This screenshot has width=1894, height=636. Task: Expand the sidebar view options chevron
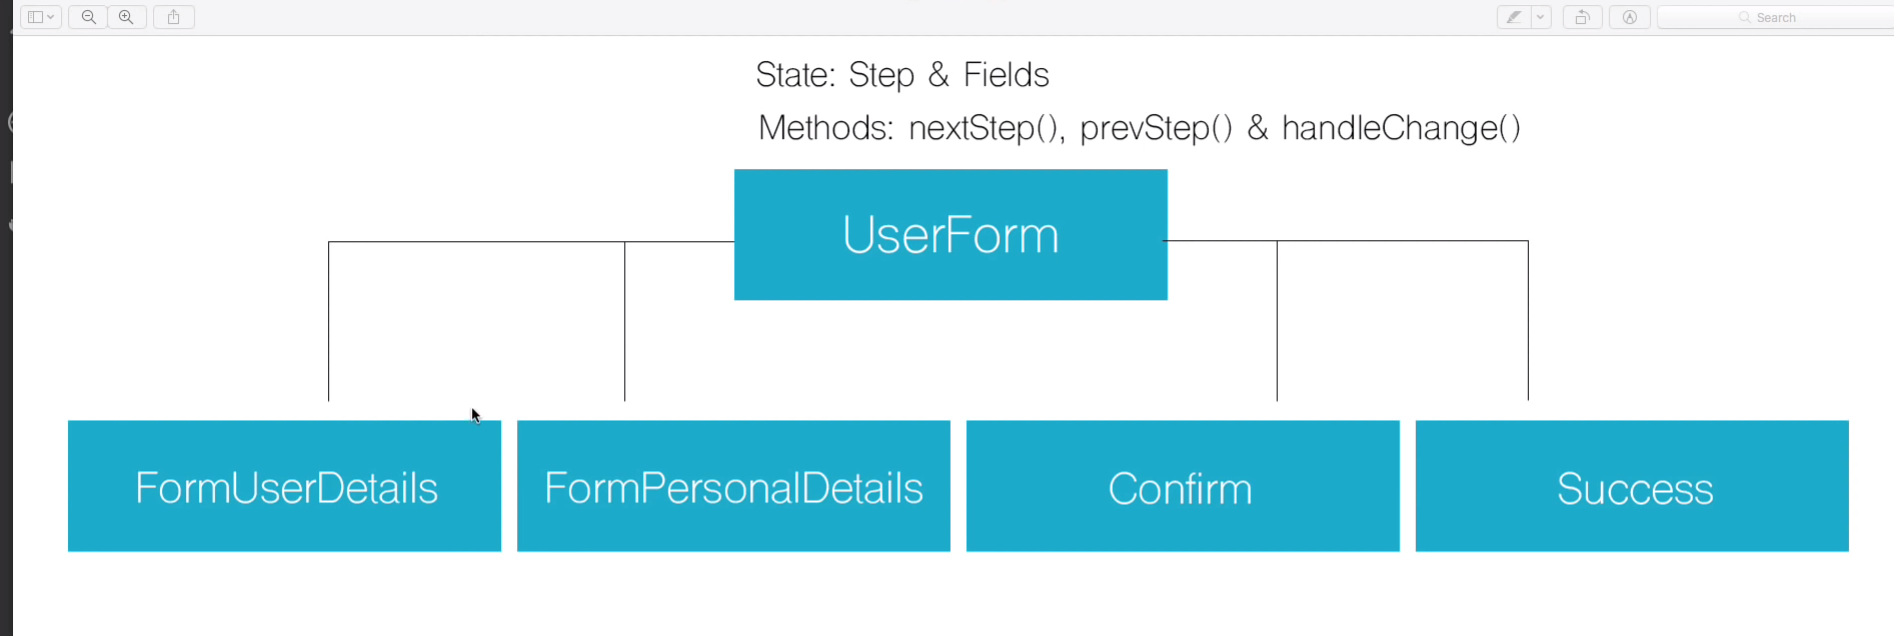point(51,17)
